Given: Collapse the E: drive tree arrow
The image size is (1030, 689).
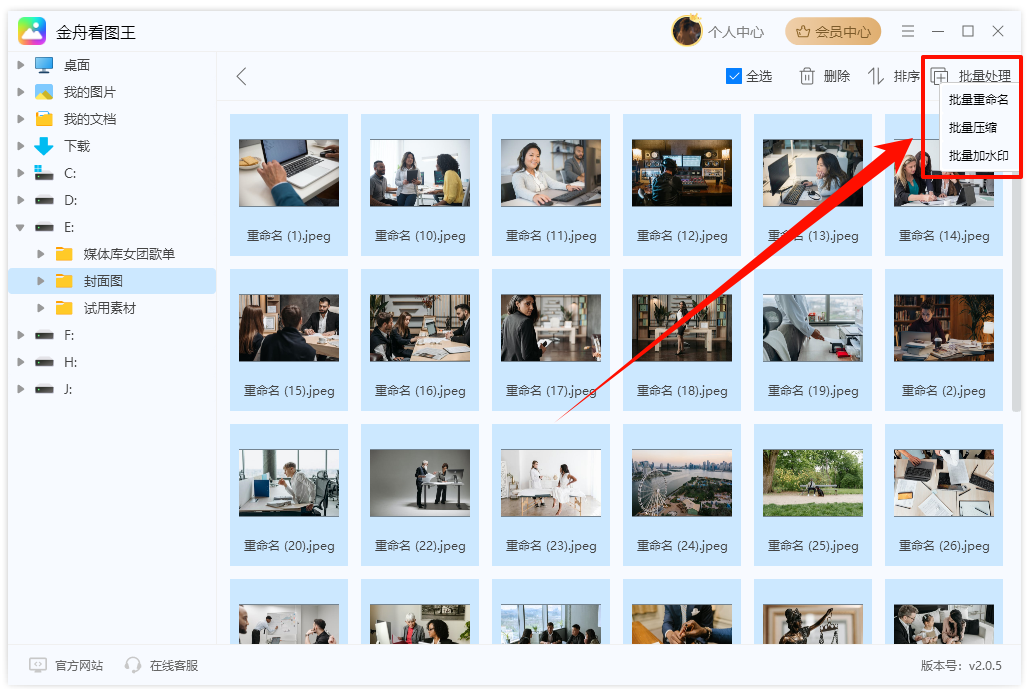Looking at the screenshot, I should point(21,227).
